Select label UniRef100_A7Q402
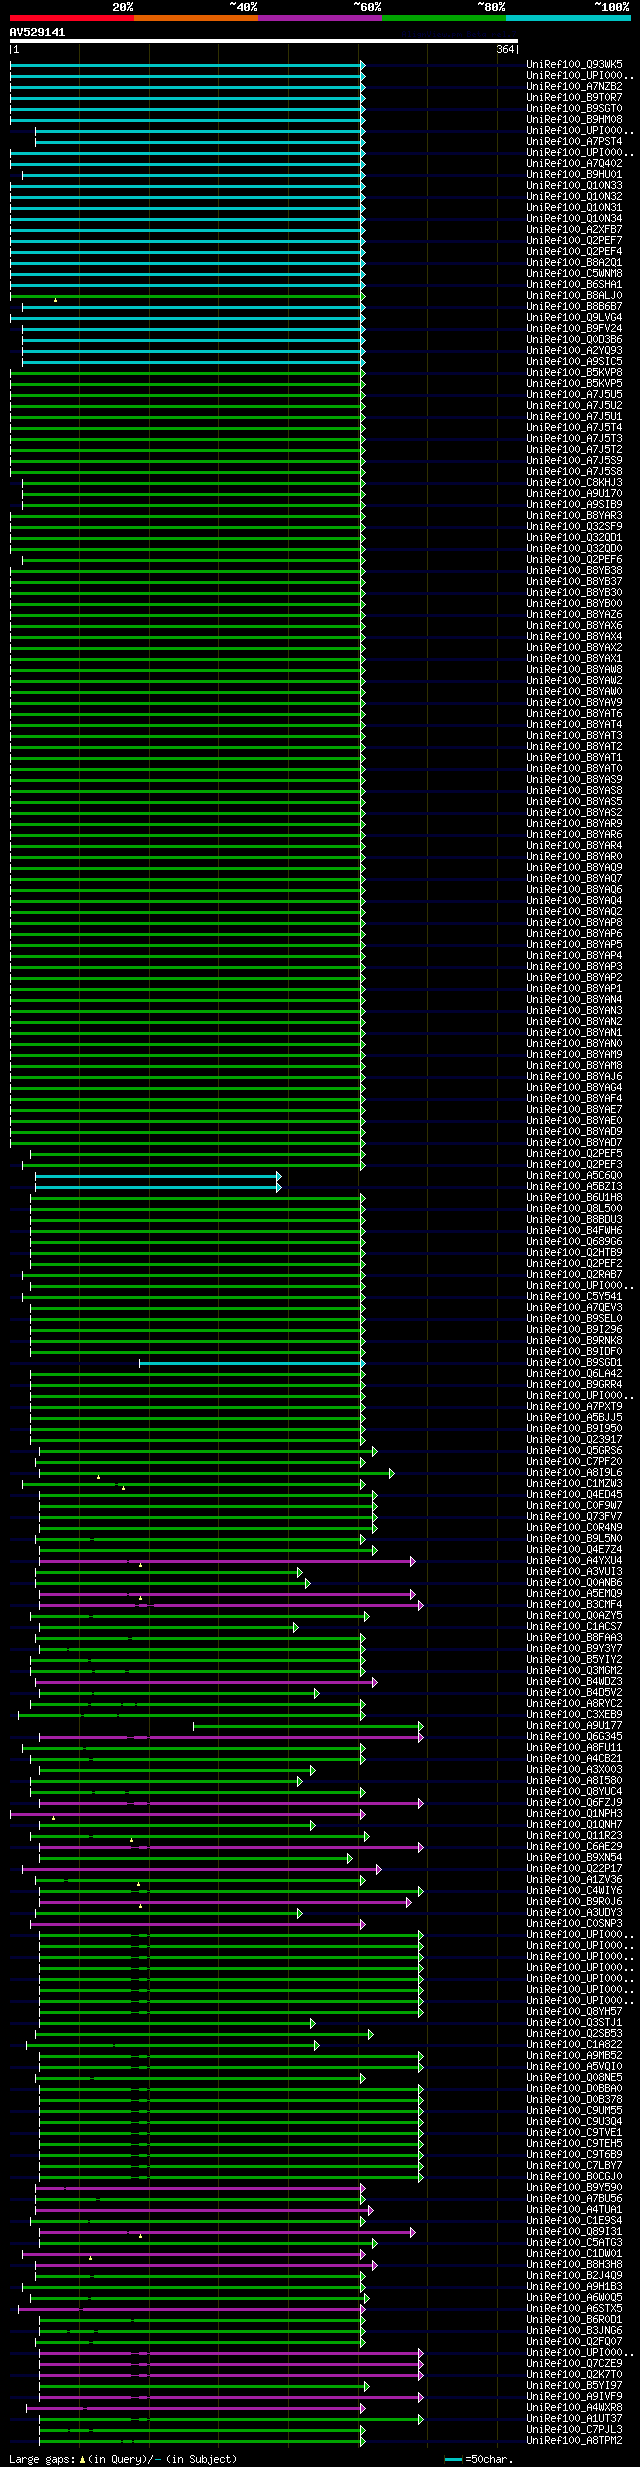640x2467 pixels. click(574, 163)
